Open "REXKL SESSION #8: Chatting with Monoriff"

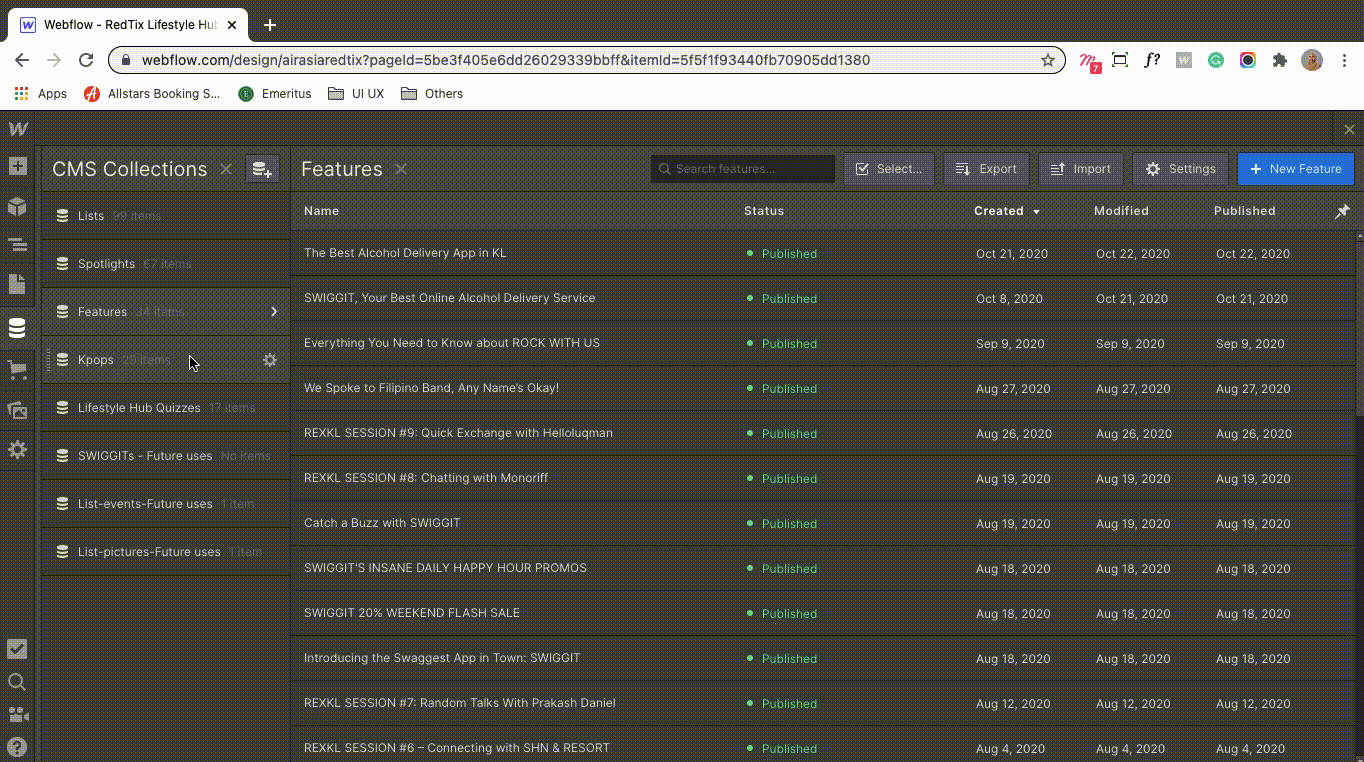pyautogui.click(x=426, y=478)
